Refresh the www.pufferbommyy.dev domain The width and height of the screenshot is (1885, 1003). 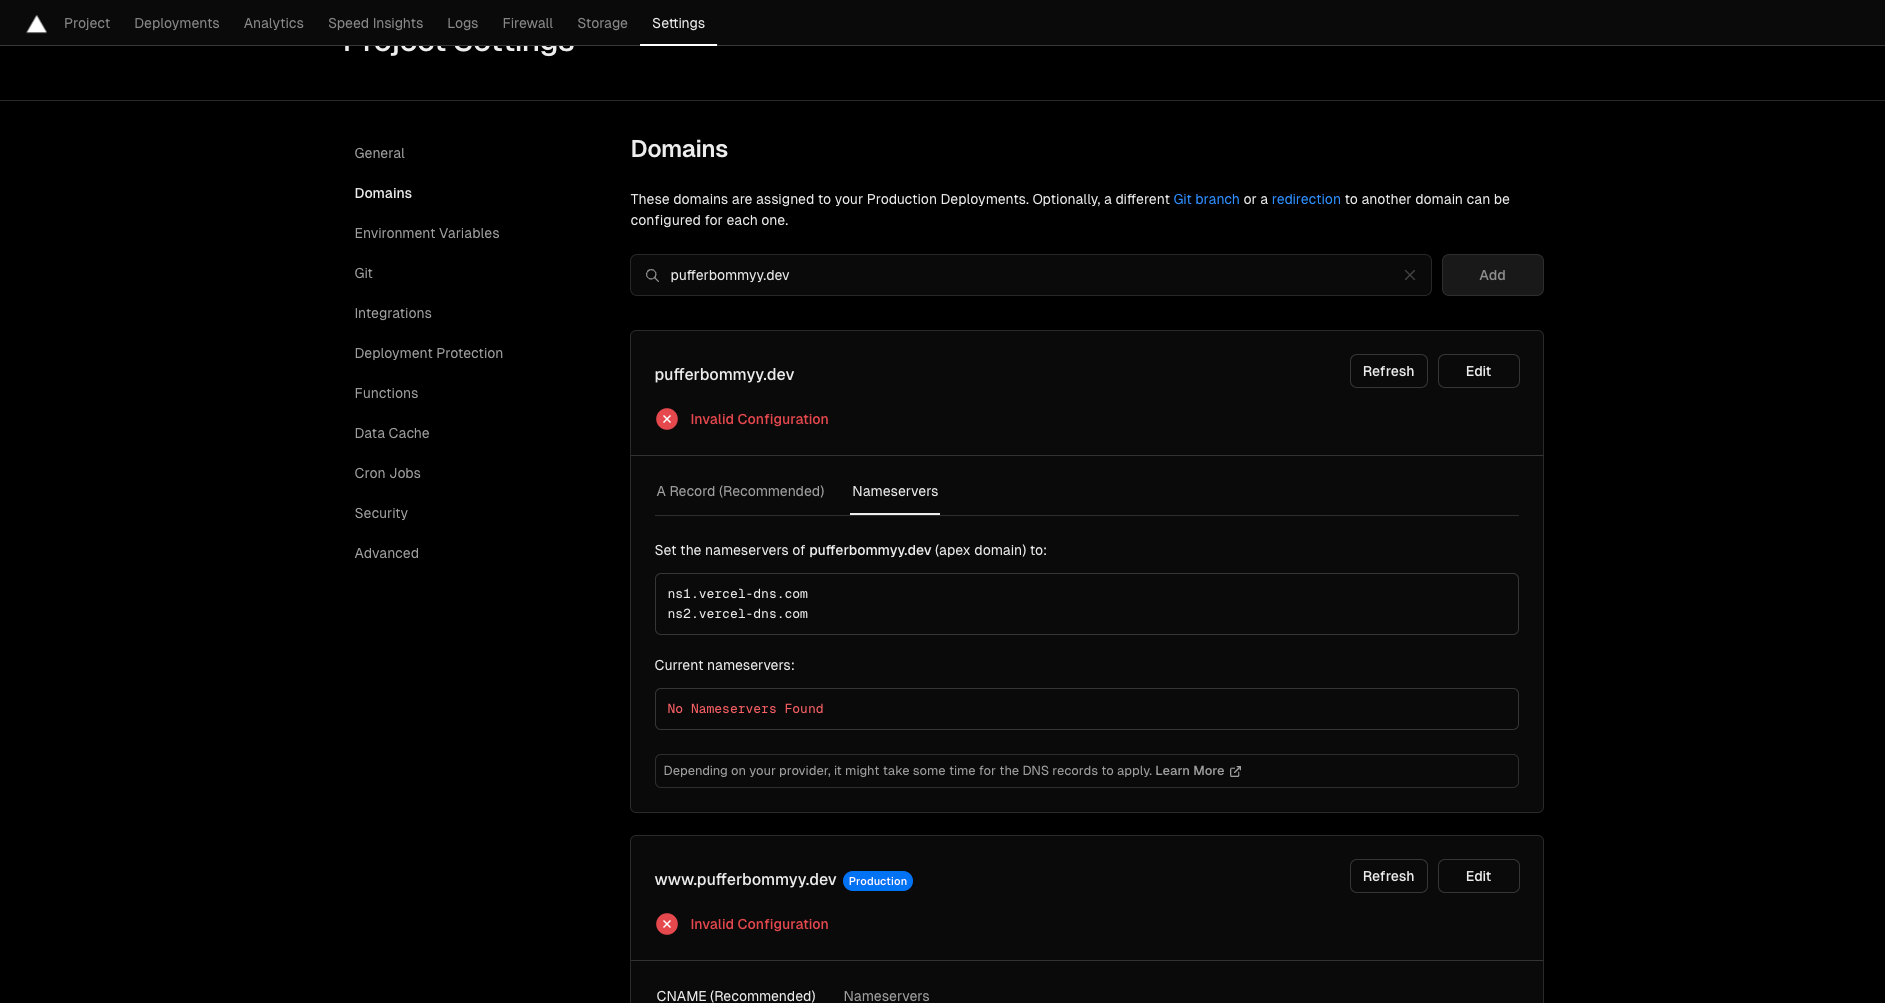pyautogui.click(x=1388, y=876)
